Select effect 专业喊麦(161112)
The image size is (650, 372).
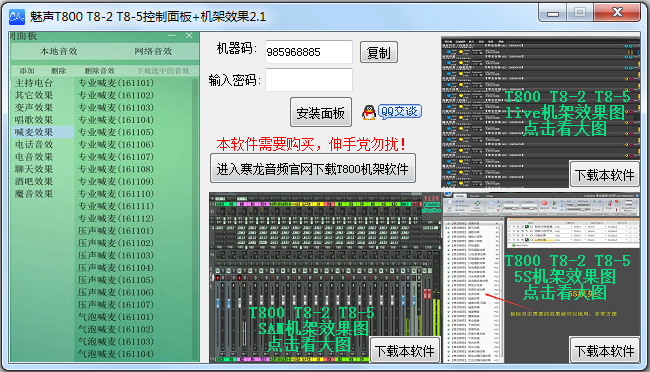click(116, 218)
